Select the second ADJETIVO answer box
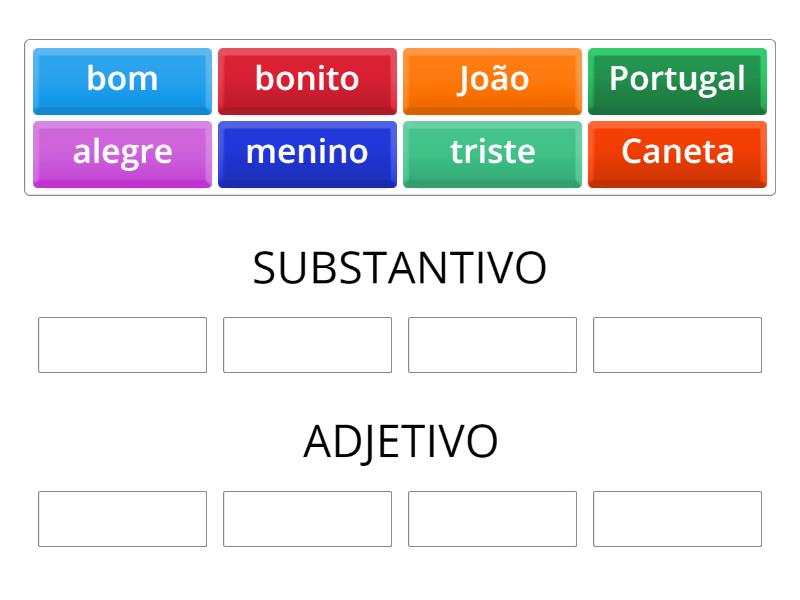The width and height of the screenshot is (800, 600). (x=307, y=519)
